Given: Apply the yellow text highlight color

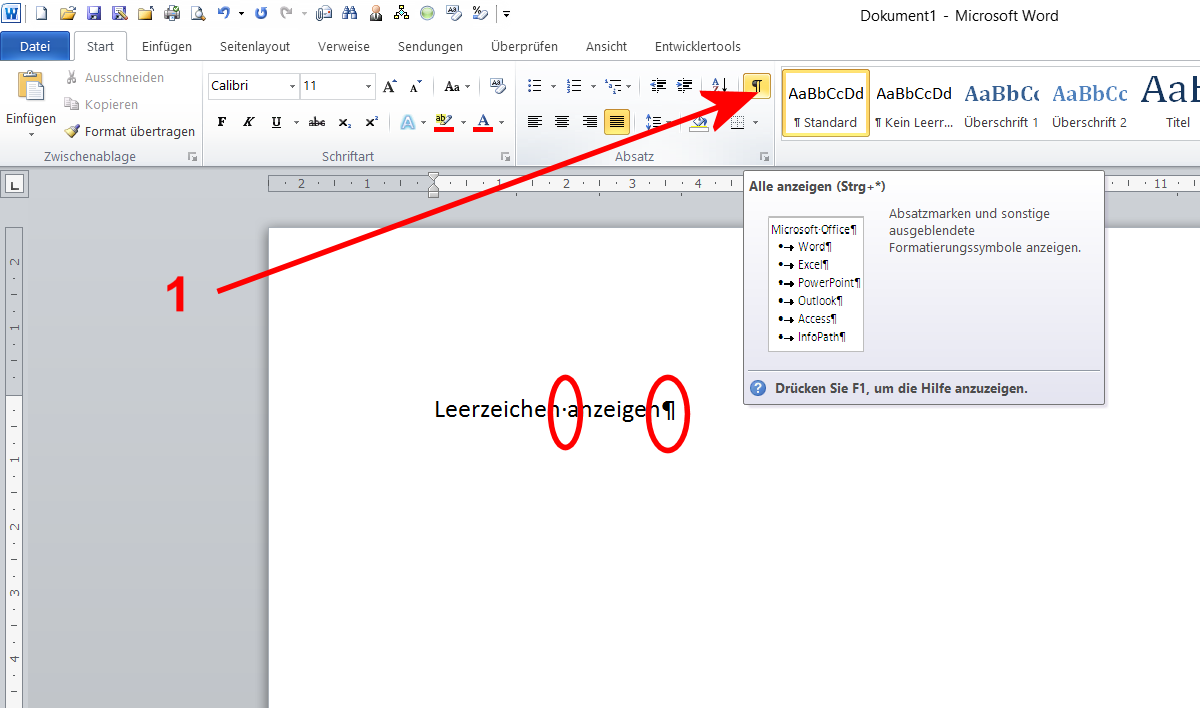Looking at the screenshot, I should (x=444, y=122).
